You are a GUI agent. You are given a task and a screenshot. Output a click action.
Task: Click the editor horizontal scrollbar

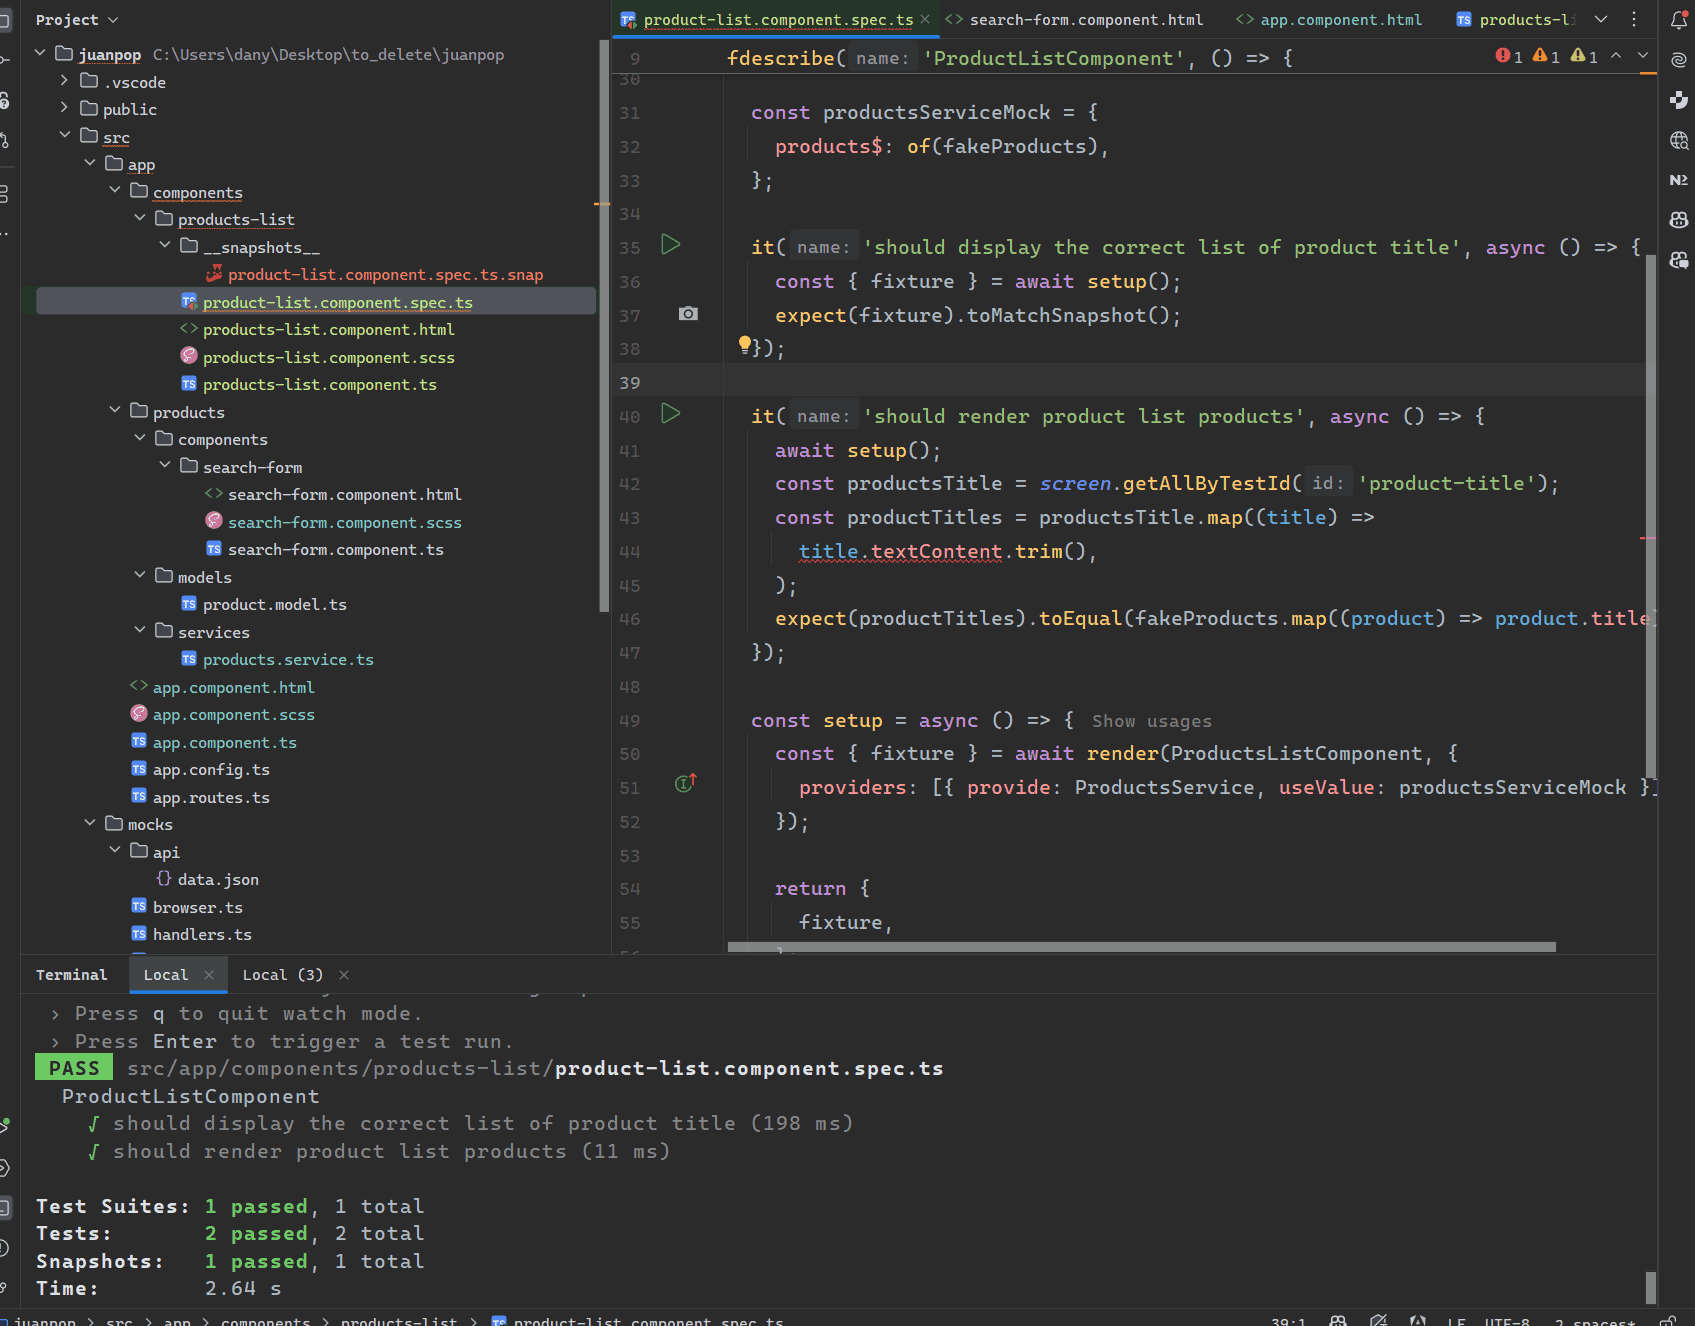pyautogui.click(x=1140, y=947)
